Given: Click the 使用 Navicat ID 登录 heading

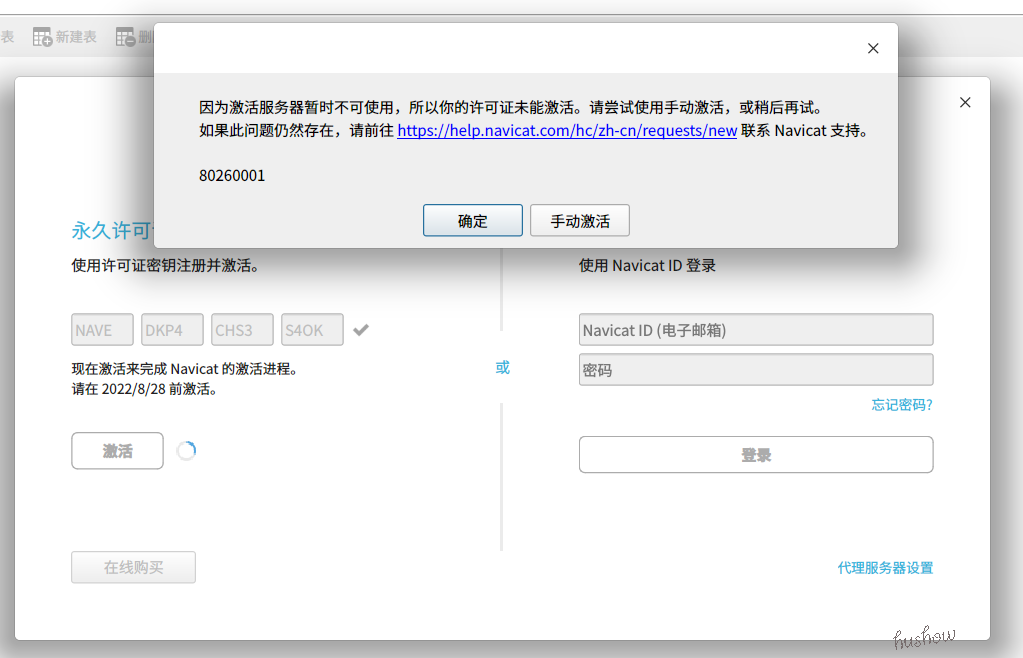Looking at the screenshot, I should click(647, 265).
